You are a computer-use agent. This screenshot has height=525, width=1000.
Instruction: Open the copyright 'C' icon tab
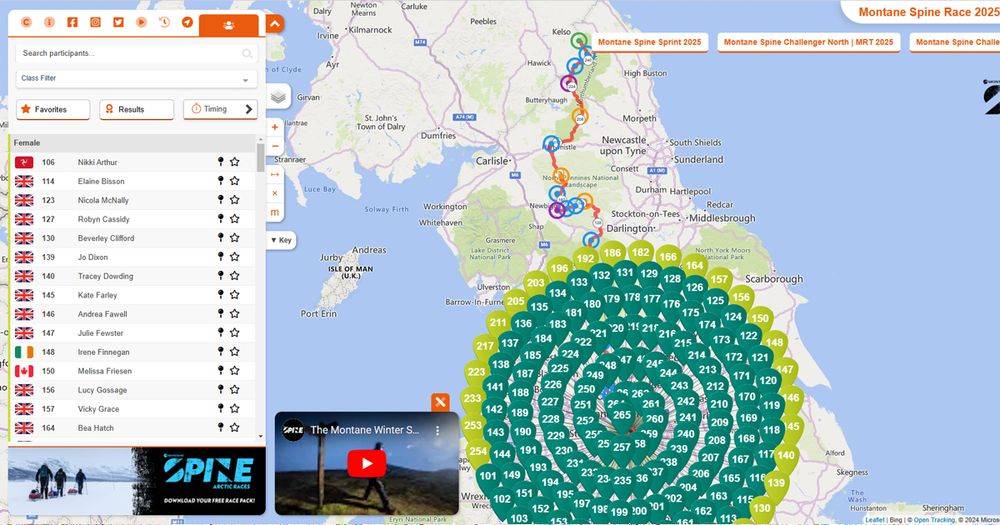26,22
